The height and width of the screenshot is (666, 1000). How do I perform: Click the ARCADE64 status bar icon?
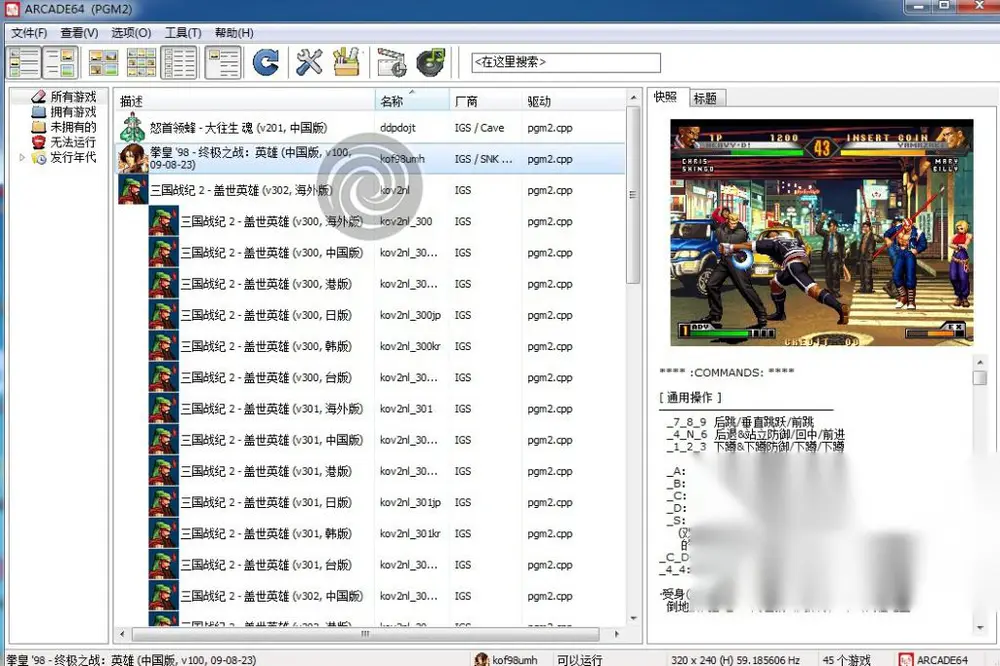pyautogui.click(x=906, y=660)
